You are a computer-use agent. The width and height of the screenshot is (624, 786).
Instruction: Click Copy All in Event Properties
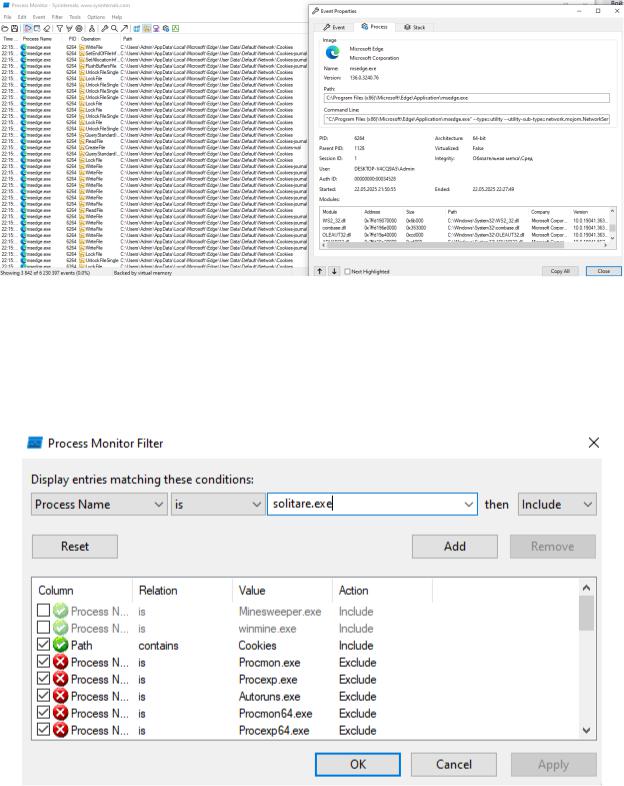click(x=560, y=271)
